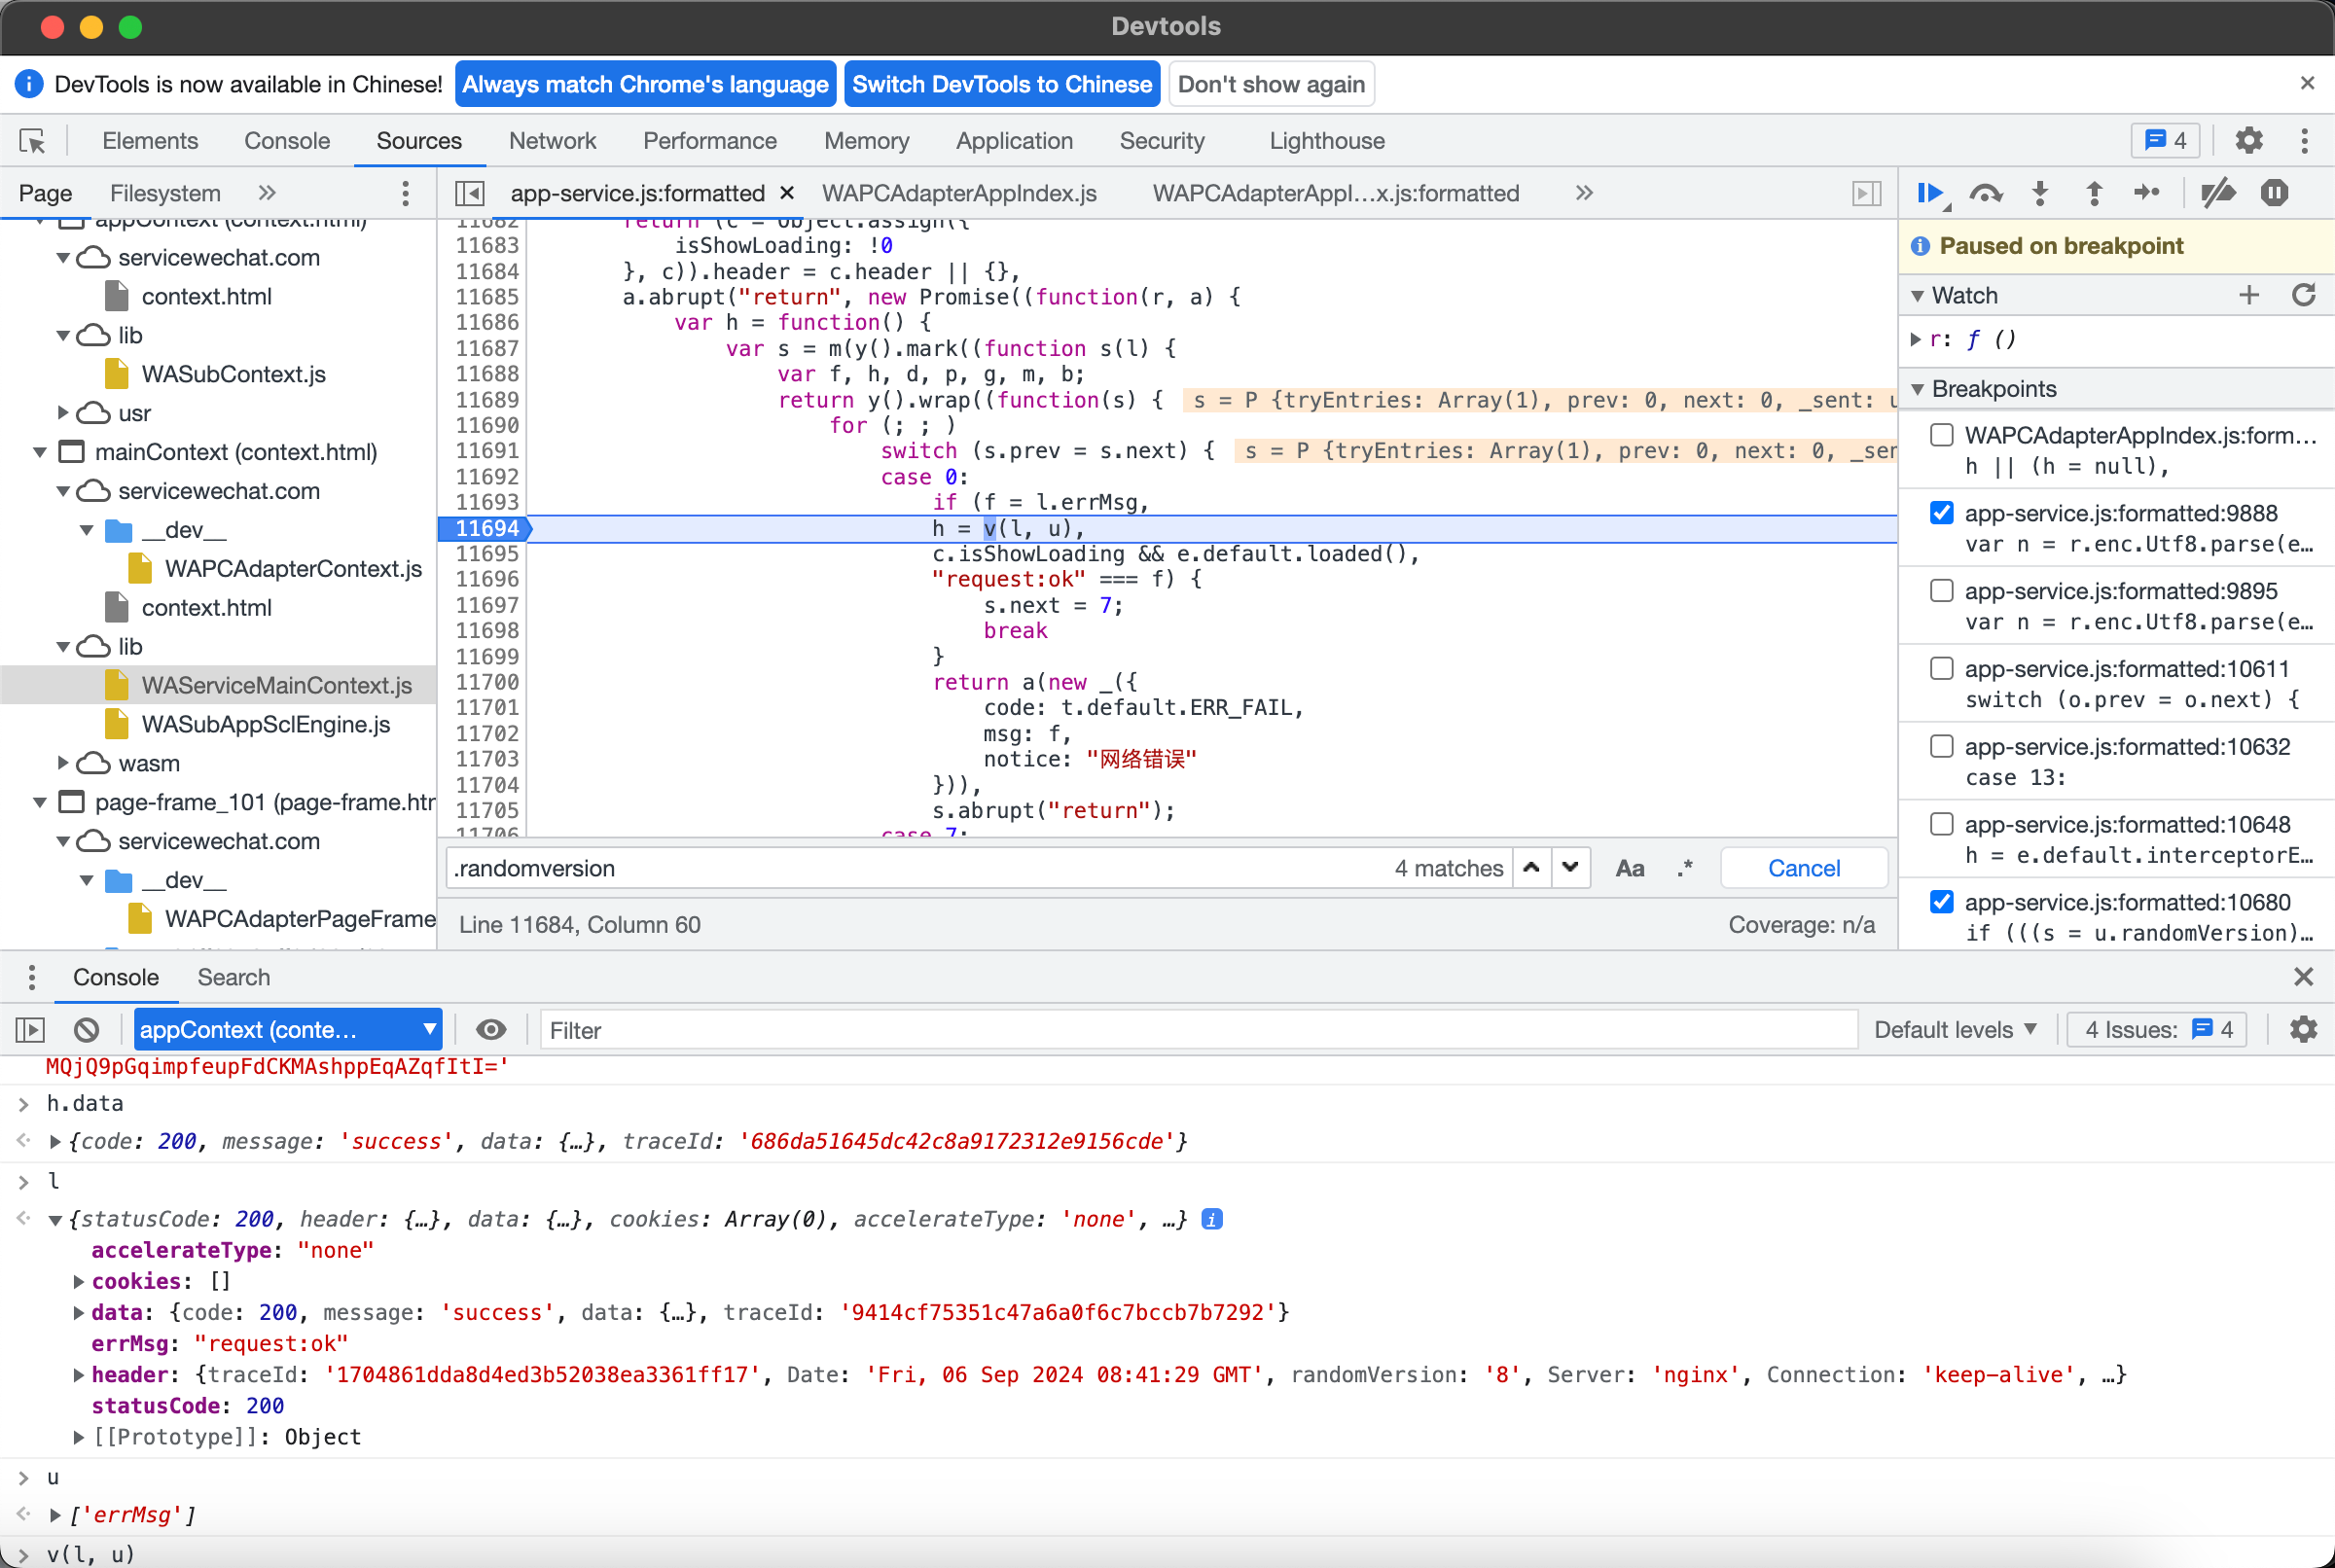Enable breakpoint at app-service.js:formatted:9895
Image resolution: width=2335 pixels, height=1568 pixels.
[1941, 591]
